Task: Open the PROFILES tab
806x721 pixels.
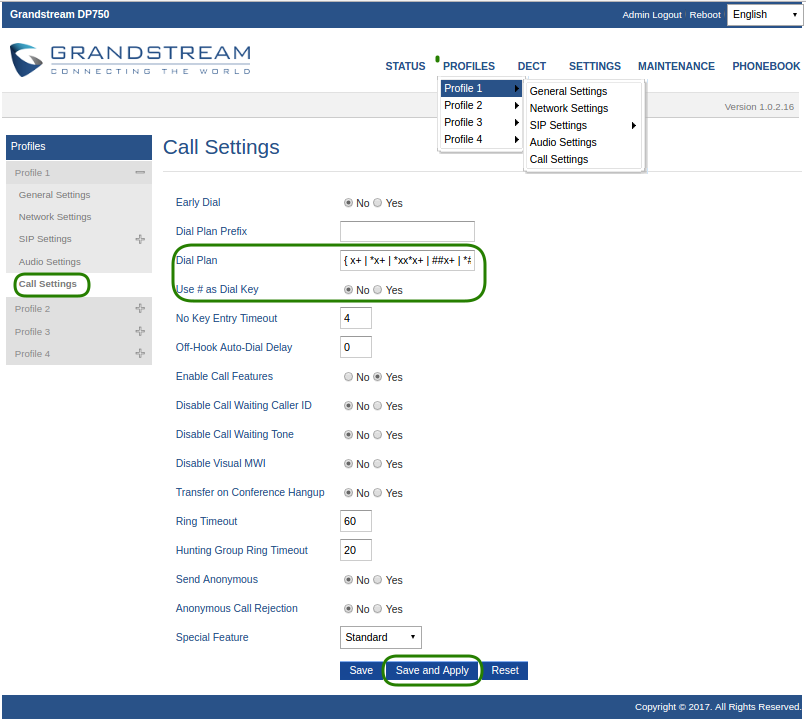Action: [x=469, y=66]
